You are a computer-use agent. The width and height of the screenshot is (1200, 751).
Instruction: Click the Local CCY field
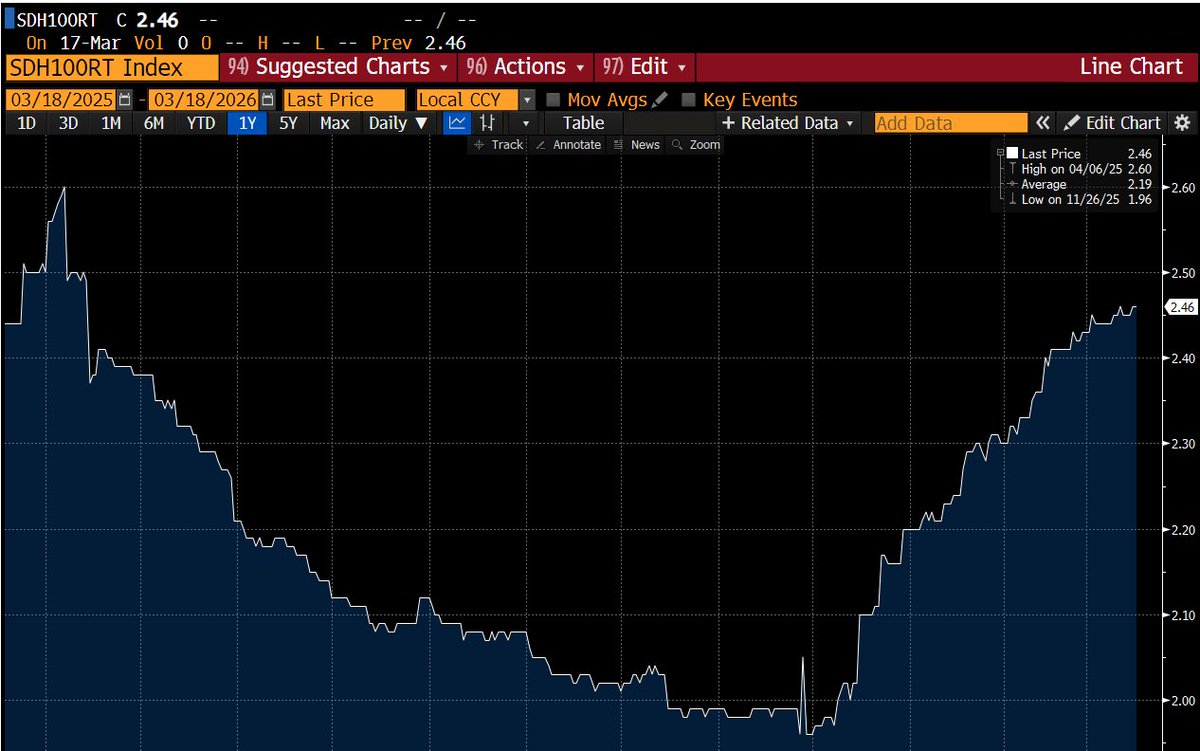[468, 100]
